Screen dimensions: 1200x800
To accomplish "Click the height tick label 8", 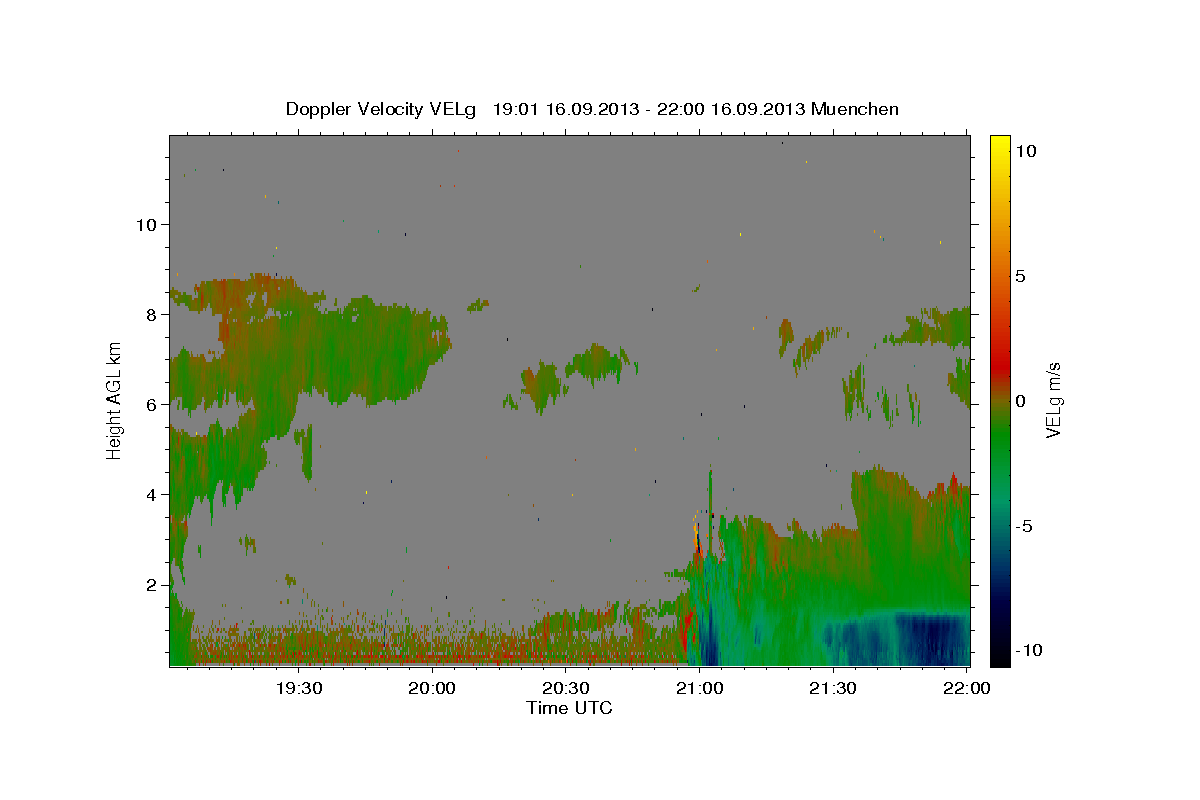I will (x=153, y=314).
